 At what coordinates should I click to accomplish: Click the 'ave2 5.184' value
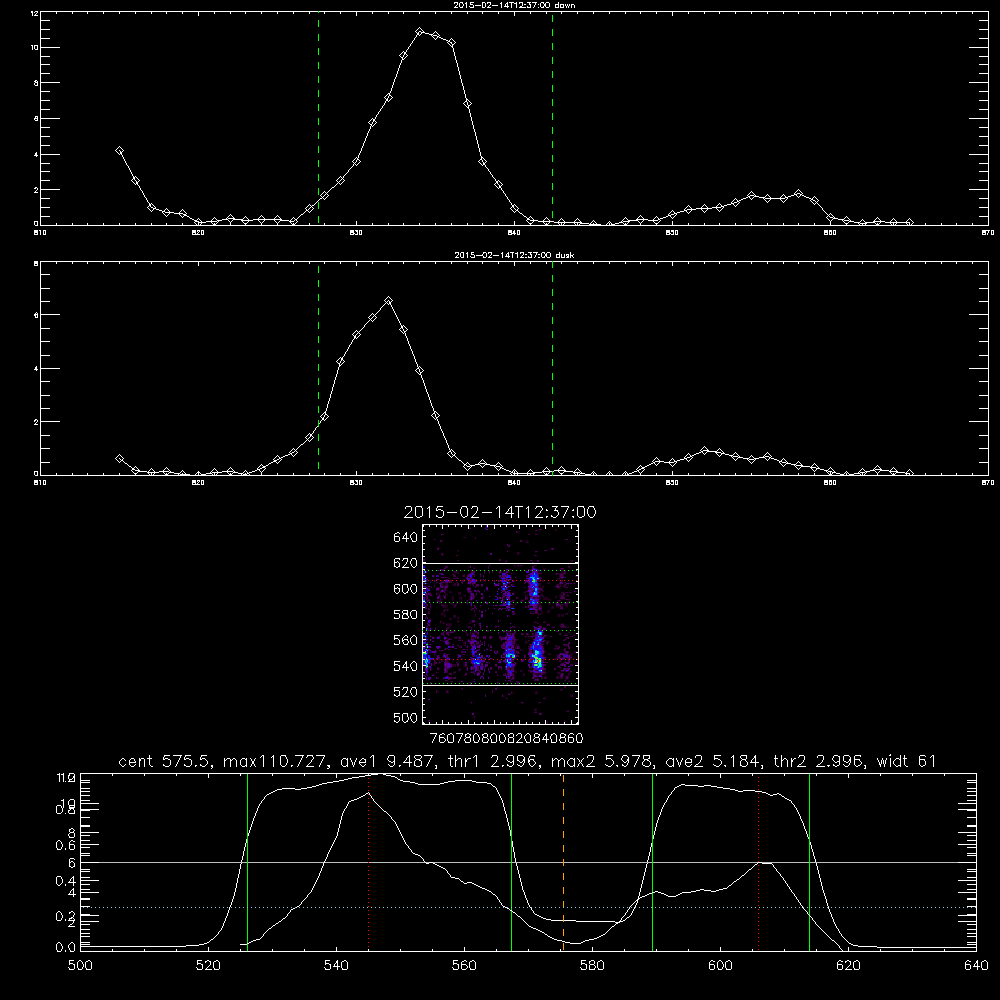pyautogui.click(x=710, y=761)
